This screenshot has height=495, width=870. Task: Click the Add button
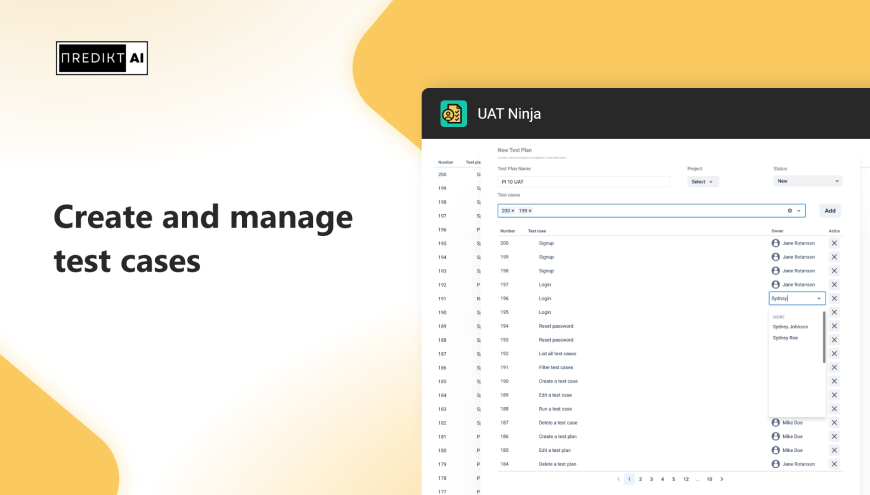[830, 211]
